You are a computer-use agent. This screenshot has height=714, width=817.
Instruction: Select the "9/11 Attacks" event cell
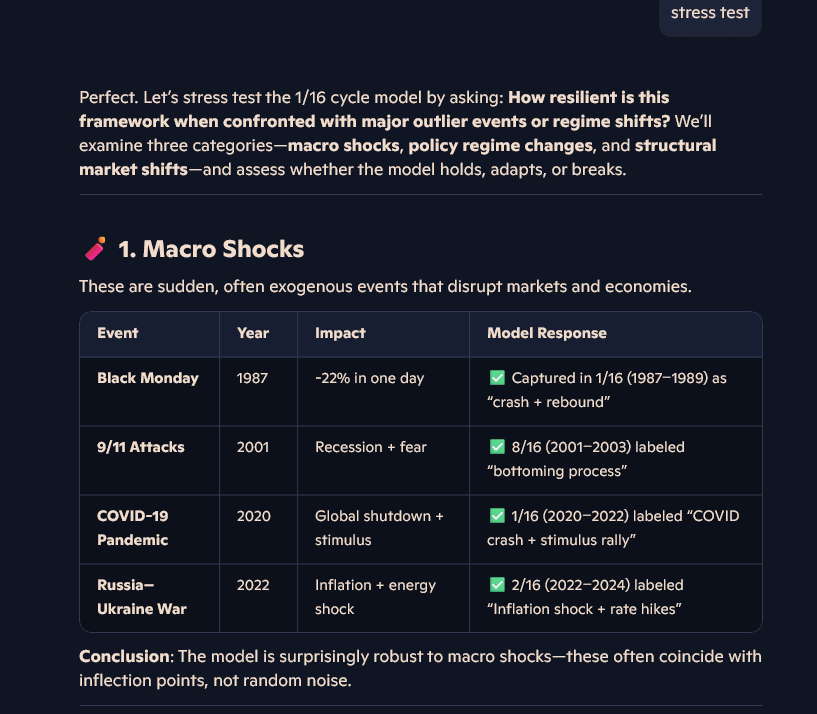tap(141, 447)
